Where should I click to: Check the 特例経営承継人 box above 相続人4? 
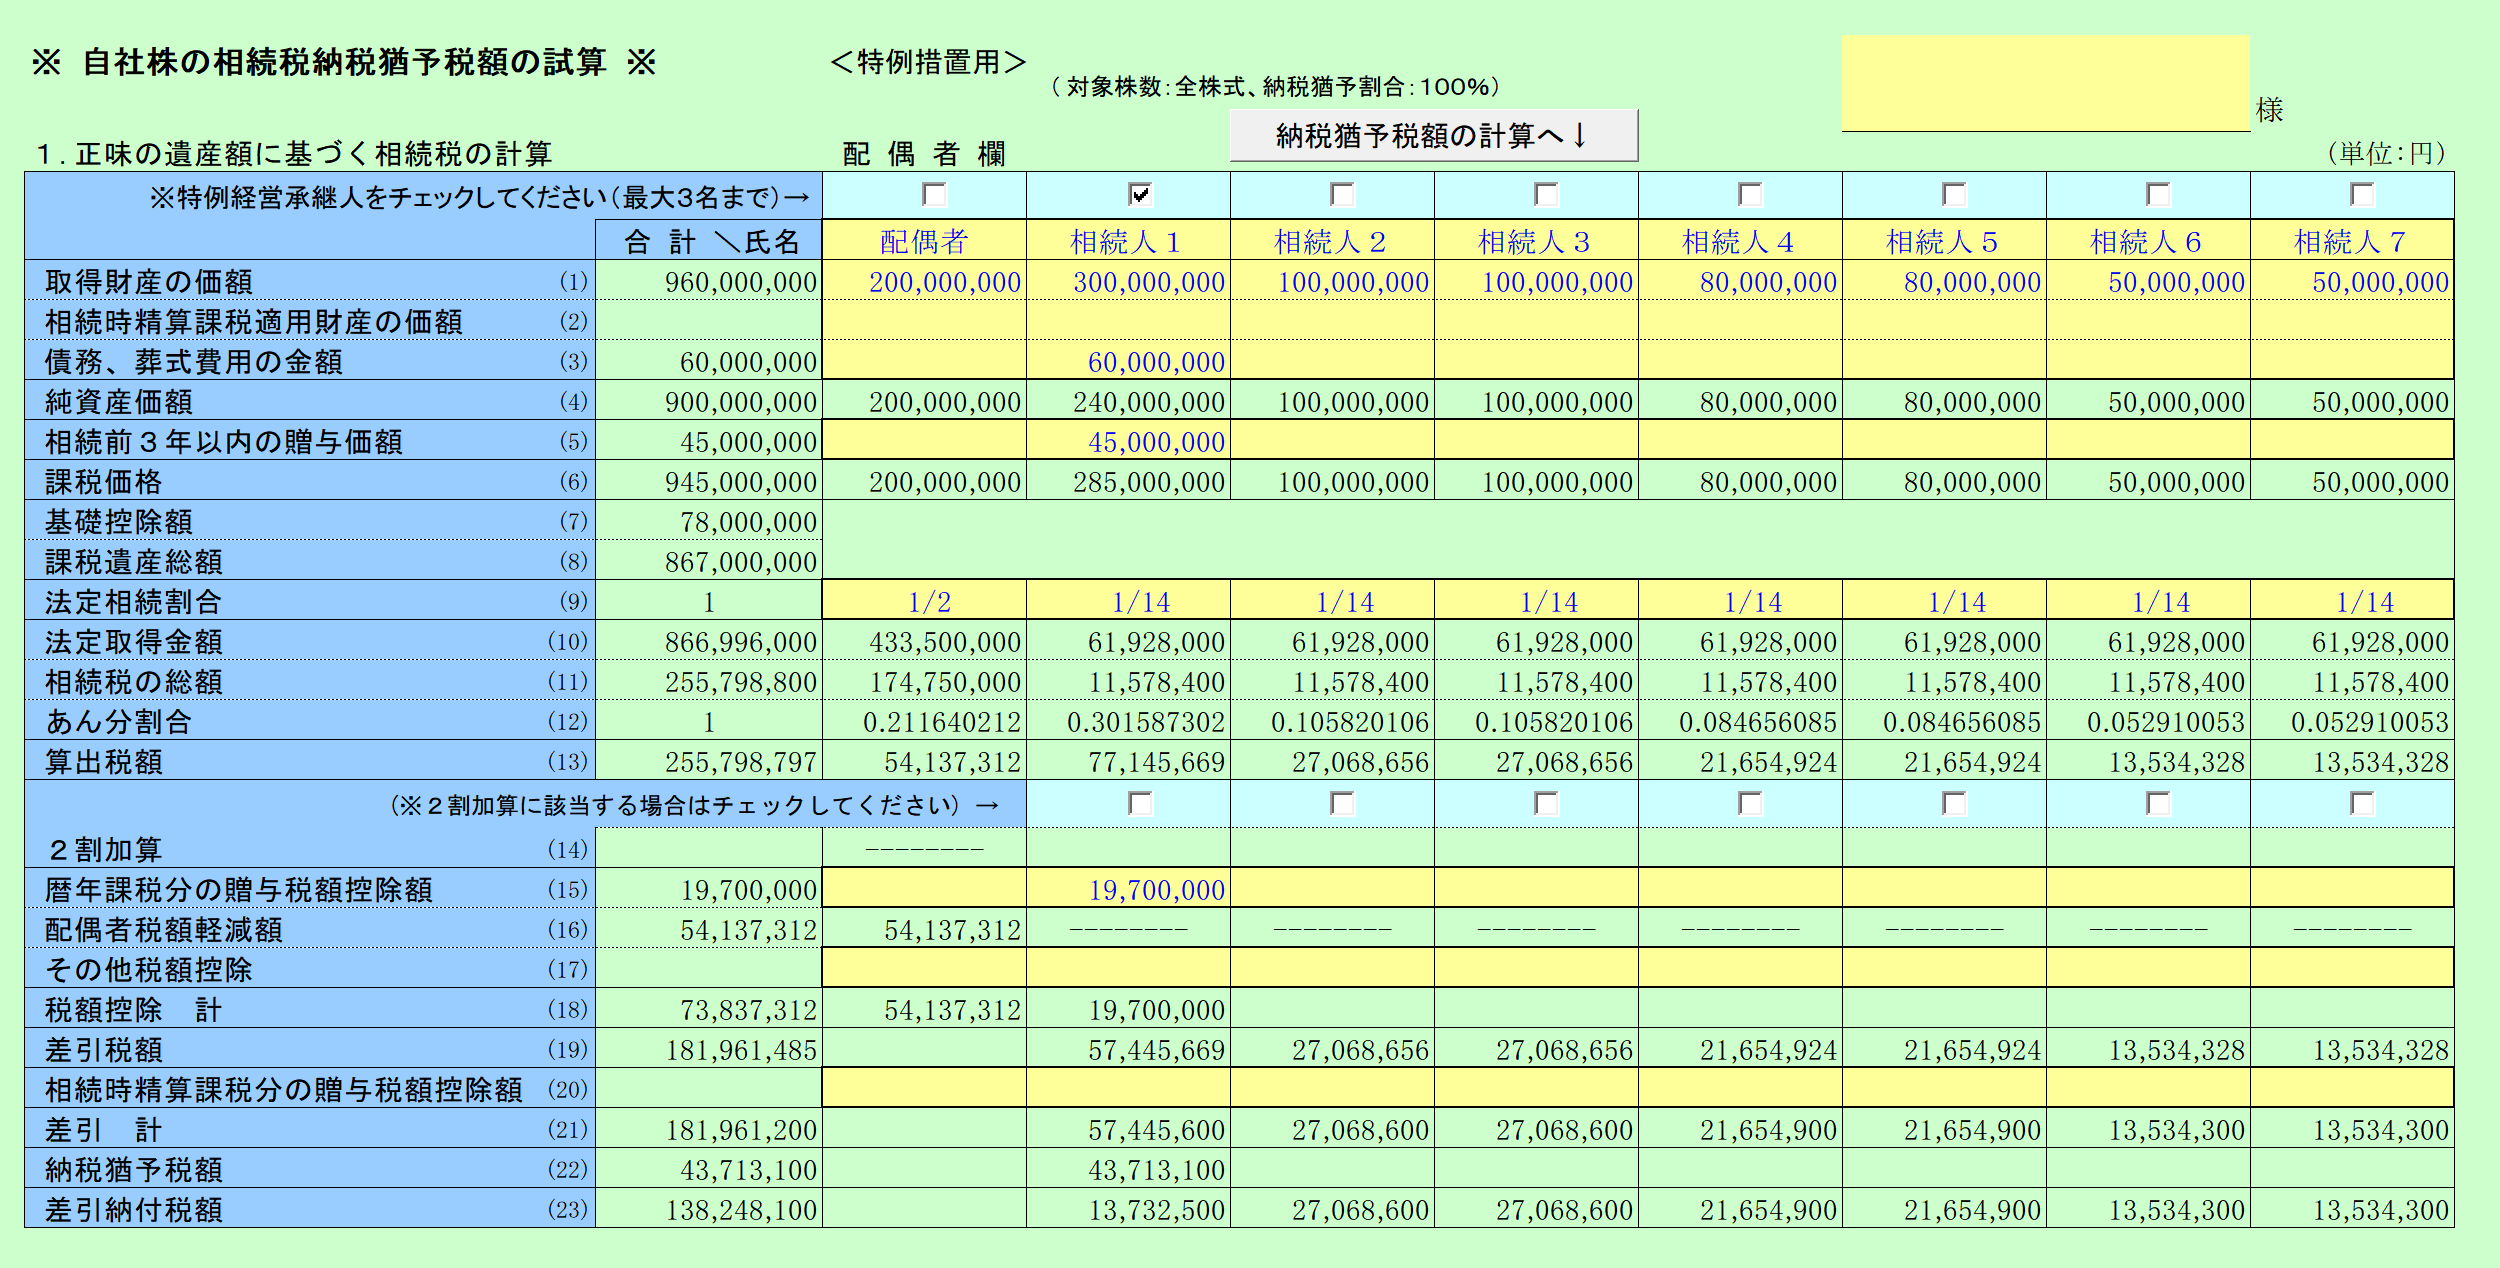[x=1750, y=194]
